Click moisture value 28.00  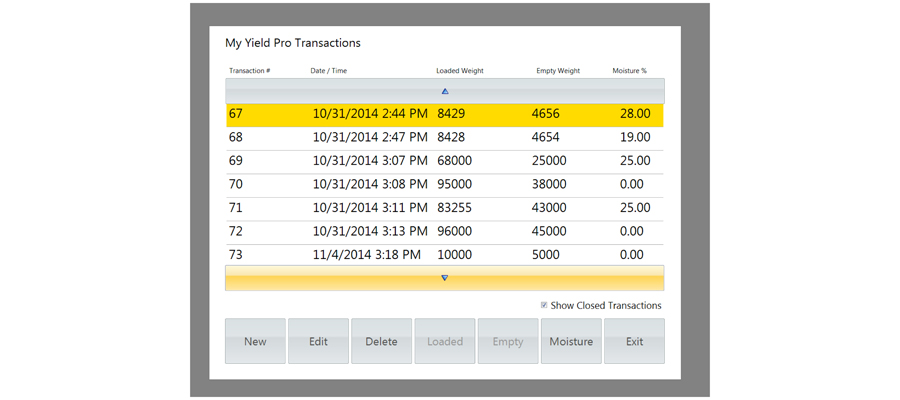[x=635, y=114]
